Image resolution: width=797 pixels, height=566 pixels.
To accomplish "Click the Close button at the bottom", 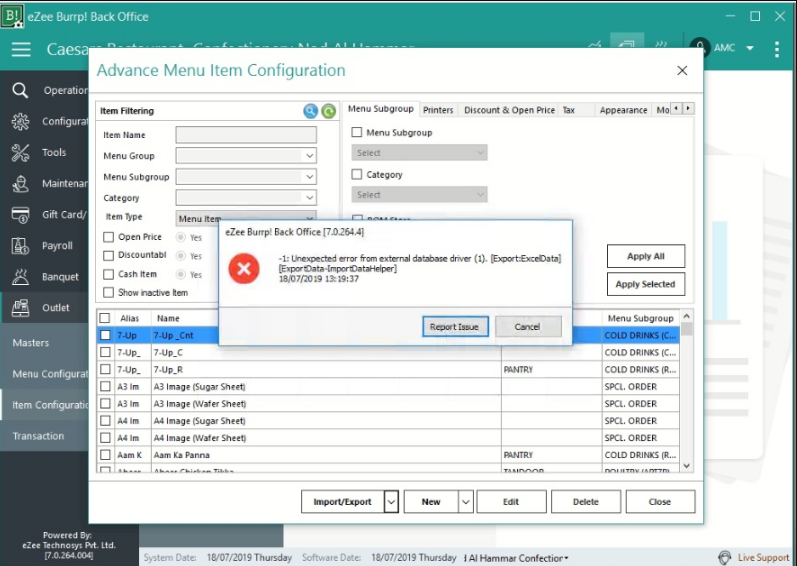I will 660,502.
